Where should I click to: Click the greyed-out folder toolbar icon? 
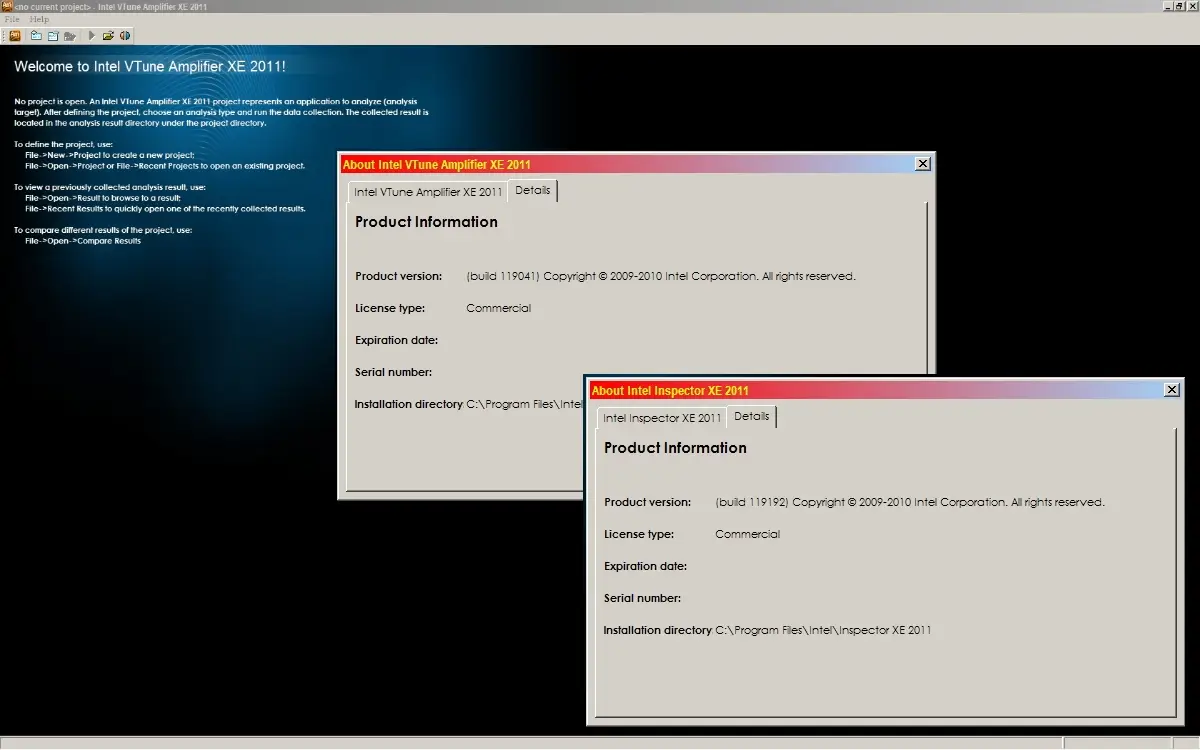tap(70, 36)
